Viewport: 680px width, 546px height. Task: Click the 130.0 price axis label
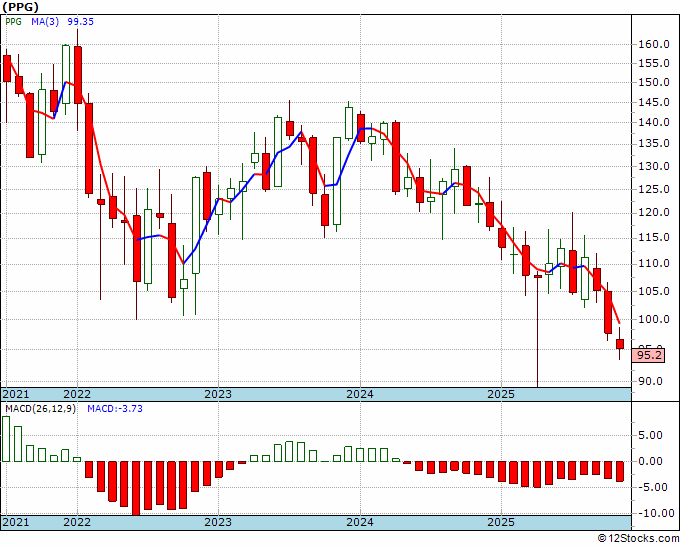pos(654,167)
